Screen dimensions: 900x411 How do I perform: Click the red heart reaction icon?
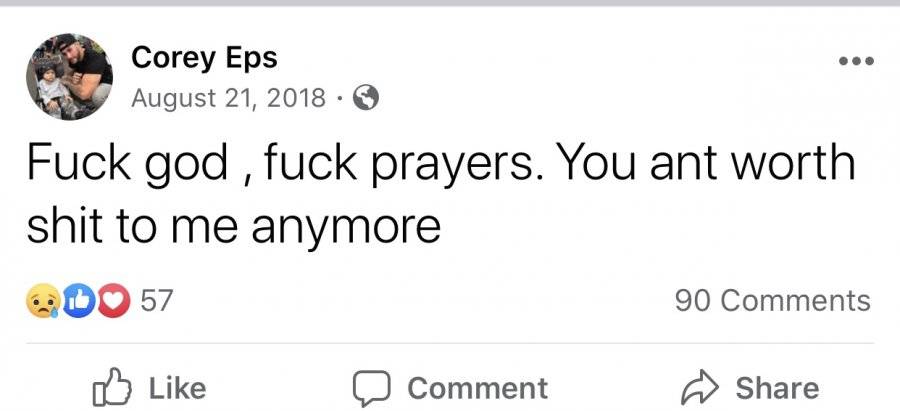pos(114,301)
